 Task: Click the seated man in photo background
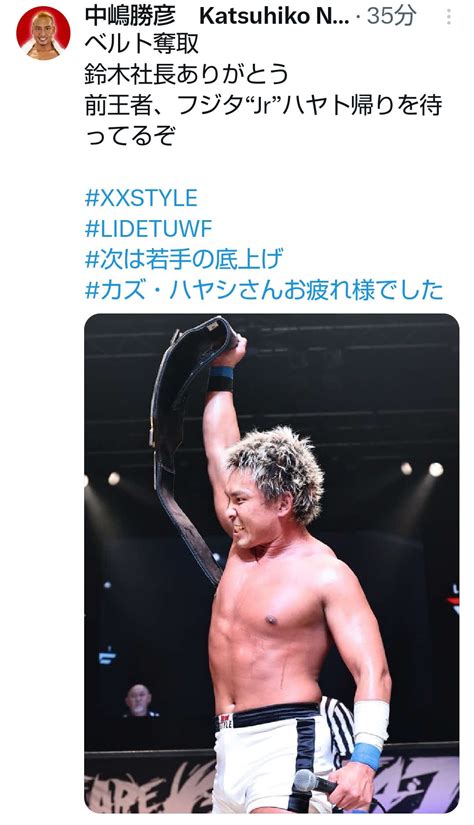point(139,700)
